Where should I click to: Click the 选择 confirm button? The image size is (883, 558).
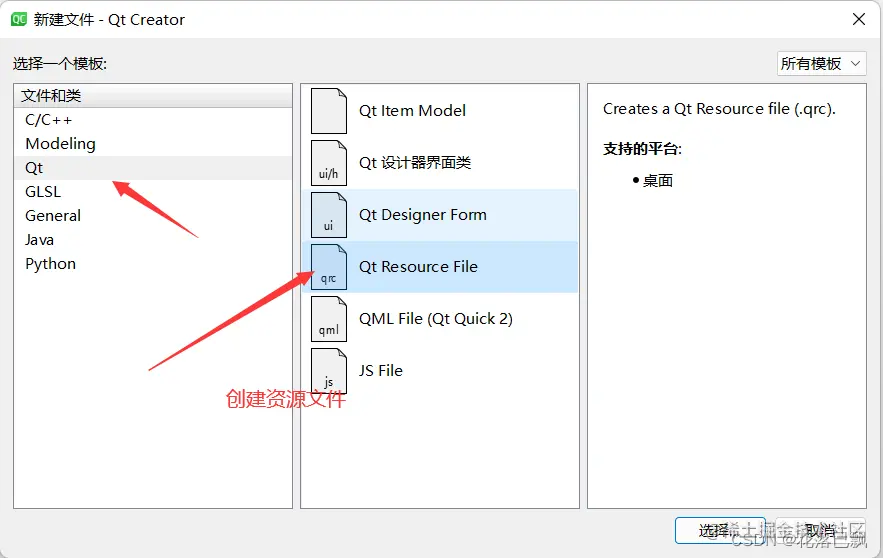pyautogui.click(x=720, y=530)
